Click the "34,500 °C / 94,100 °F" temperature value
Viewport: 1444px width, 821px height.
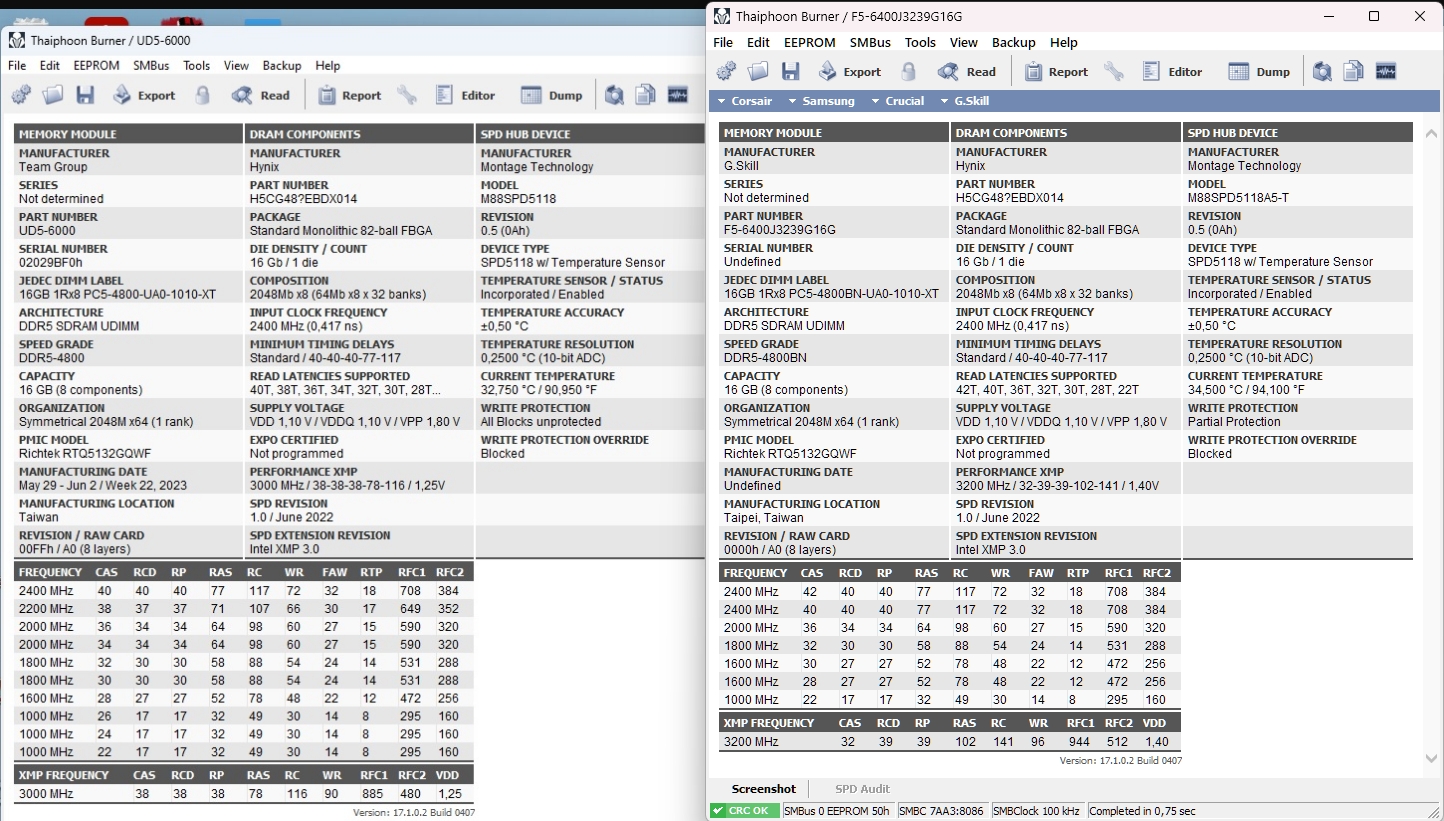pos(1248,390)
